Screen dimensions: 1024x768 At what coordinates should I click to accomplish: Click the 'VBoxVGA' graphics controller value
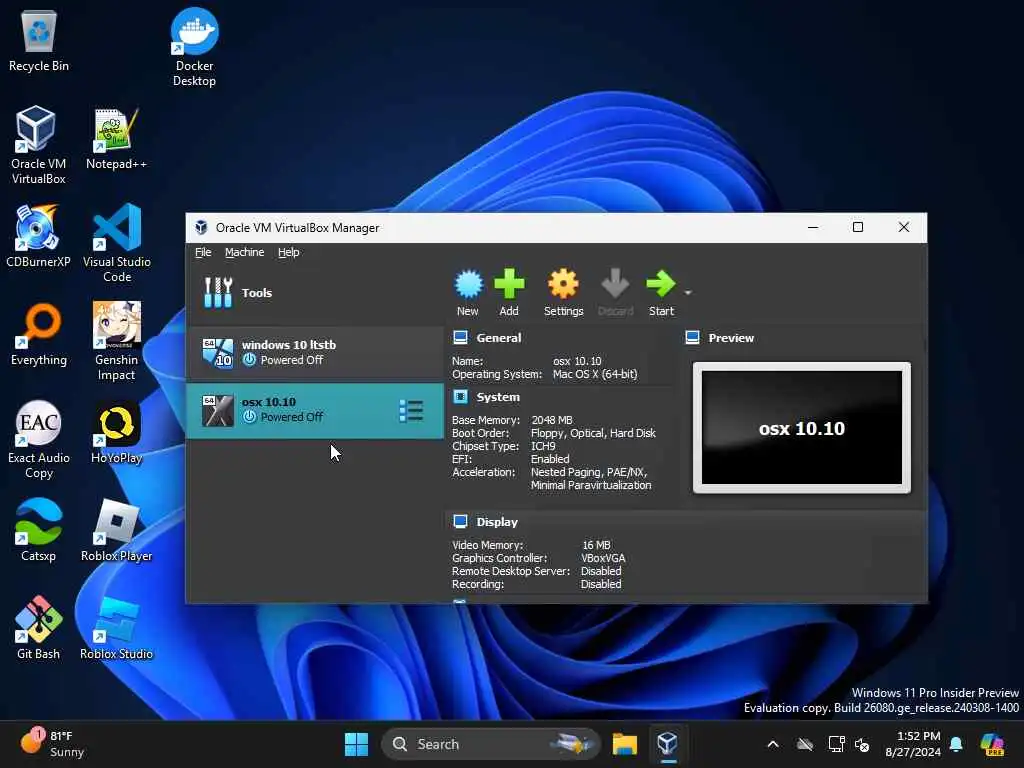[x=603, y=558]
